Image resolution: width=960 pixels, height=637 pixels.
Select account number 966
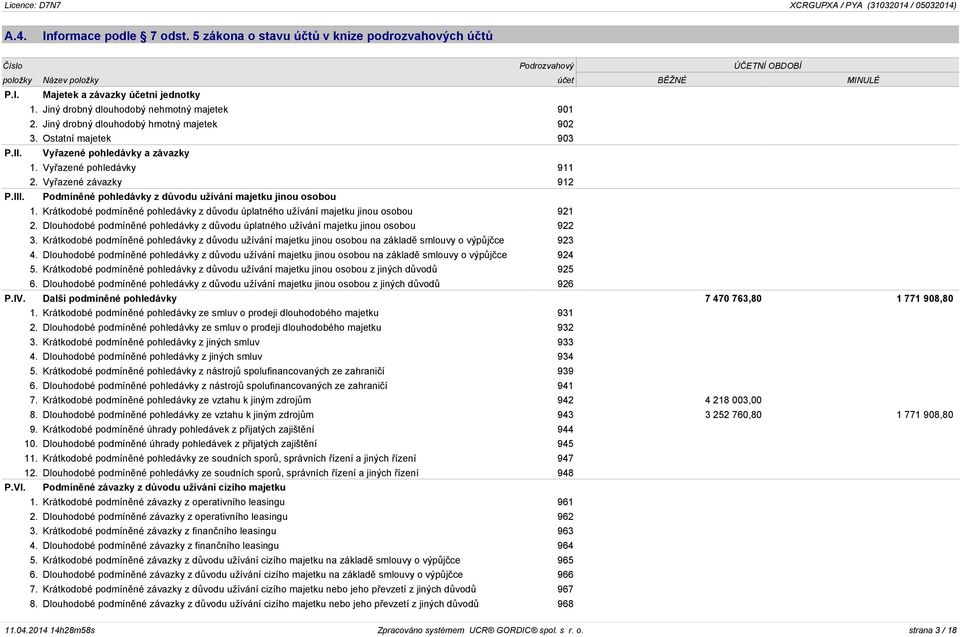pyautogui.click(x=565, y=575)
